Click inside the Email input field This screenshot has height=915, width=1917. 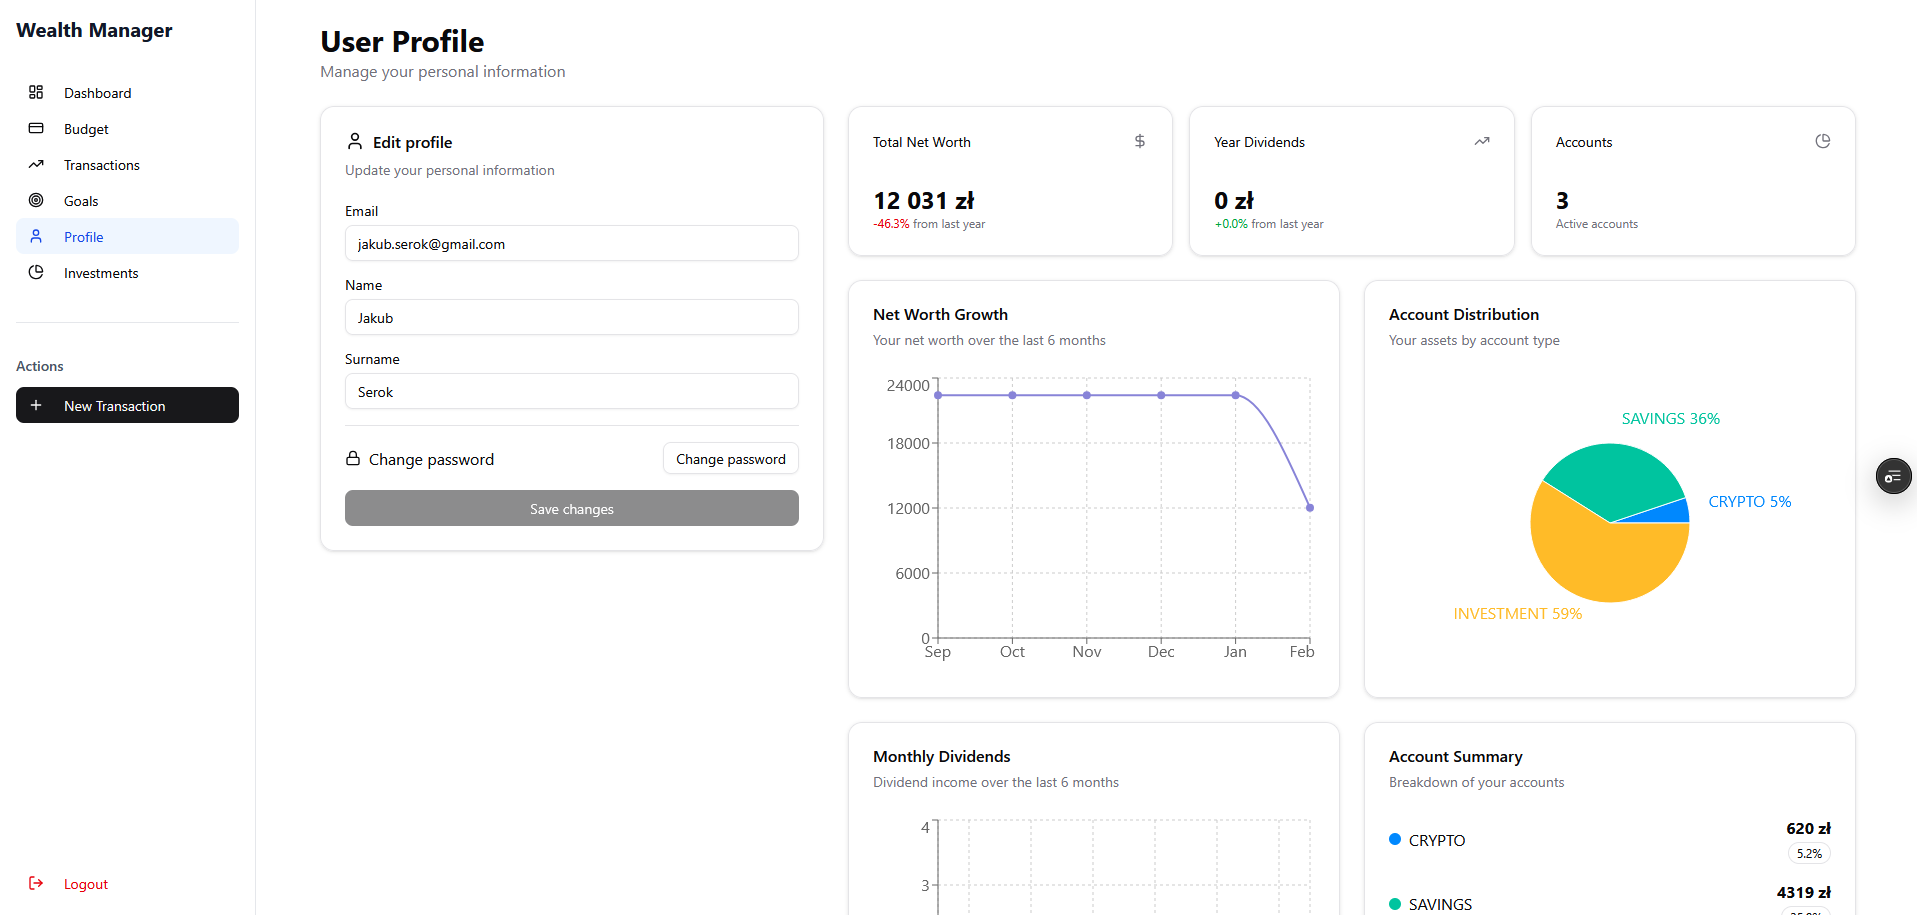click(570, 243)
